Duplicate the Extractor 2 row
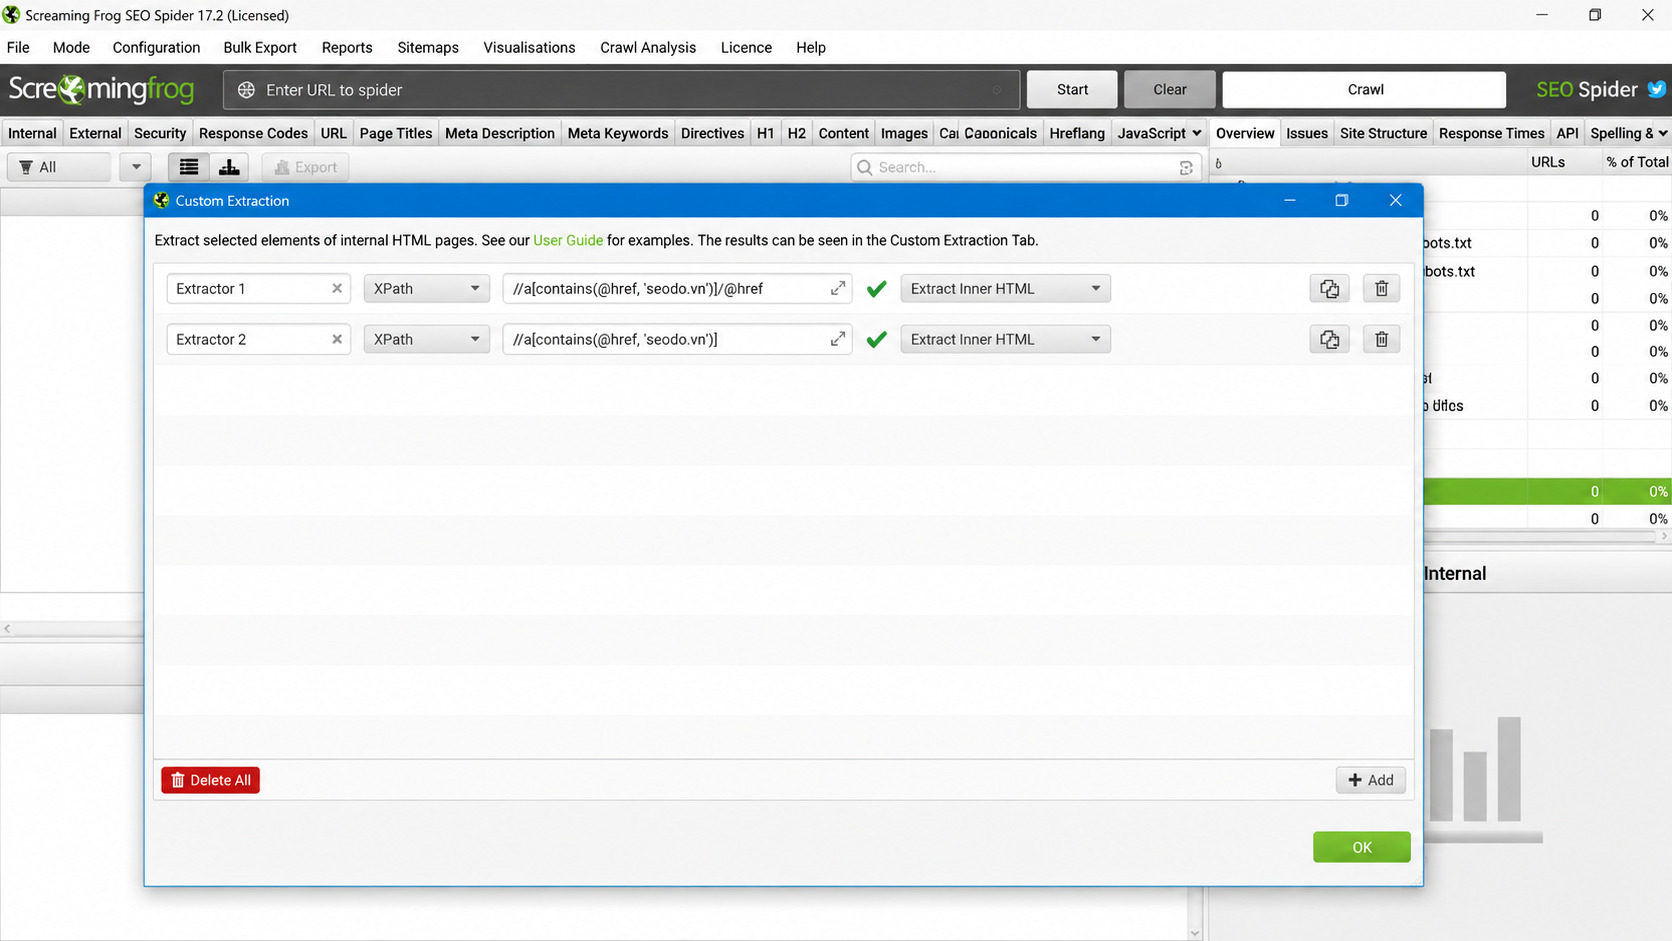1672x941 pixels. point(1329,340)
